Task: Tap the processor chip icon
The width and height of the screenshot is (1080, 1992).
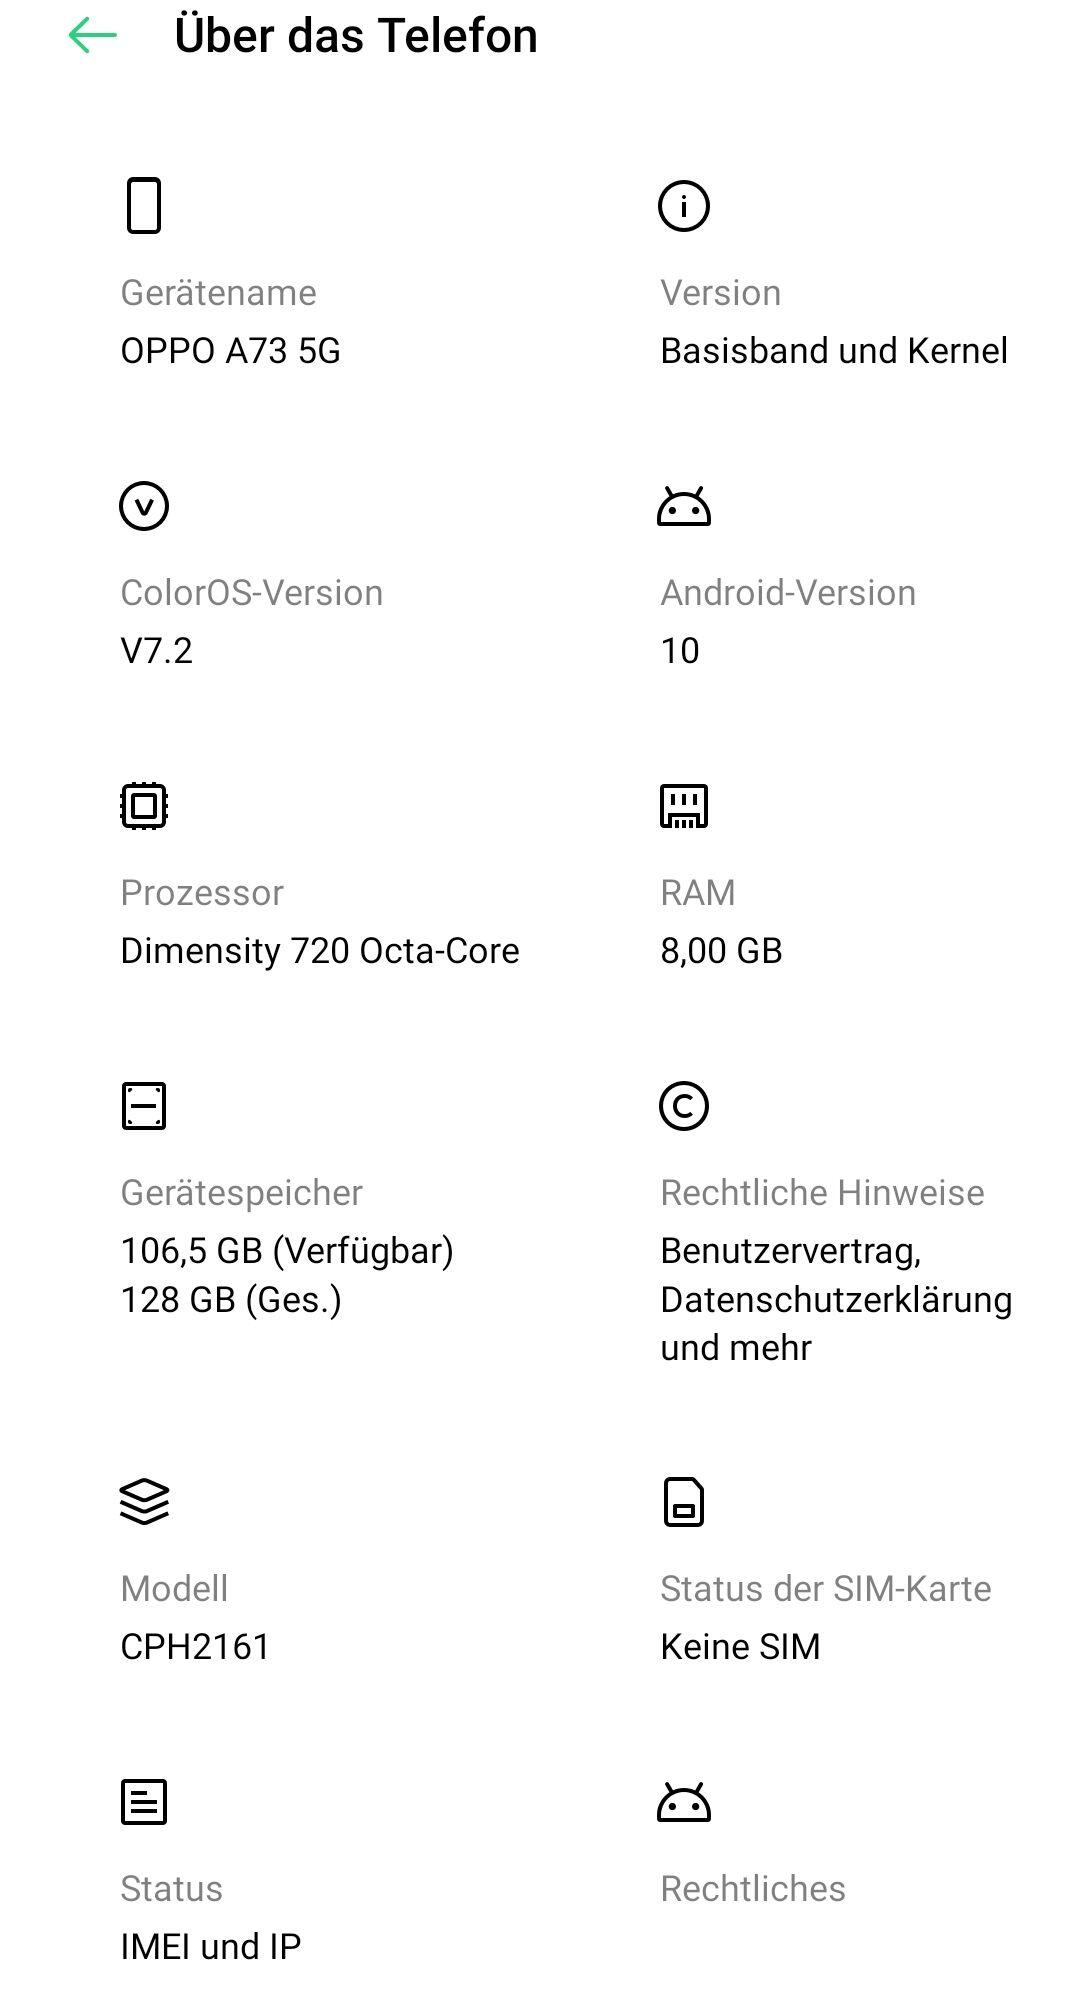Action: pos(144,806)
